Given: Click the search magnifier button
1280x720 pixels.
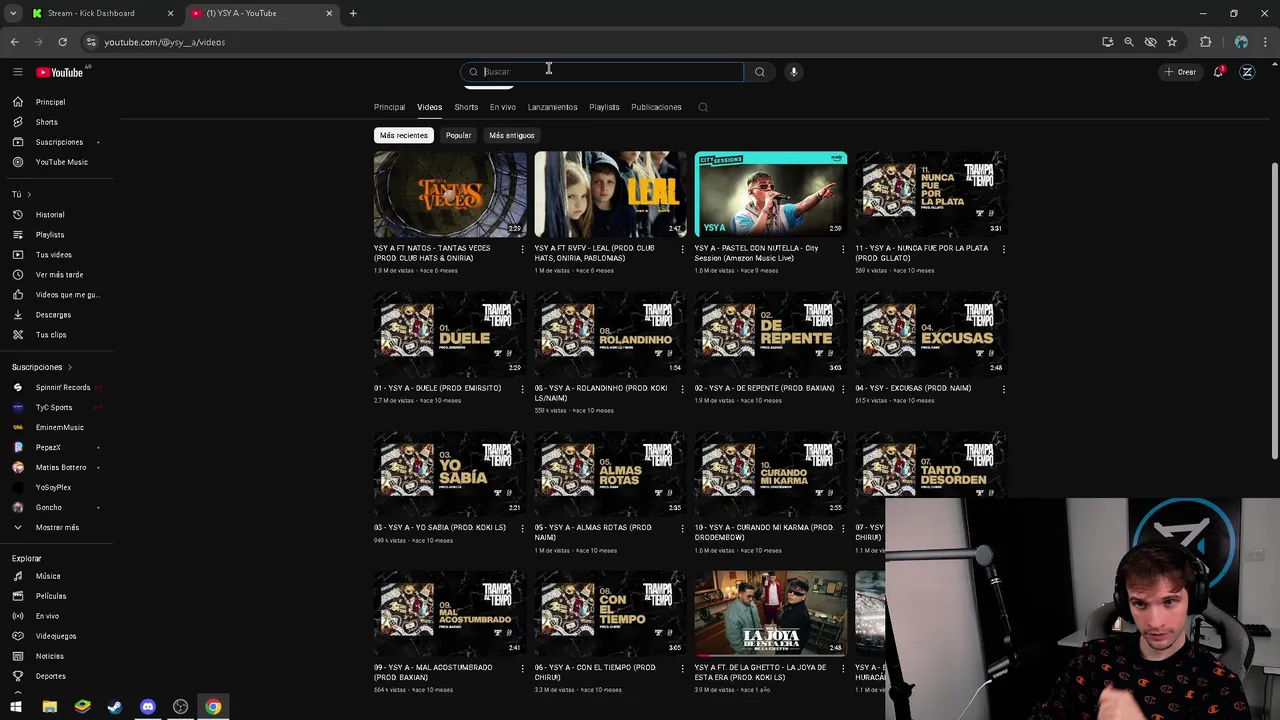Looking at the screenshot, I should click(x=759, y=72).
